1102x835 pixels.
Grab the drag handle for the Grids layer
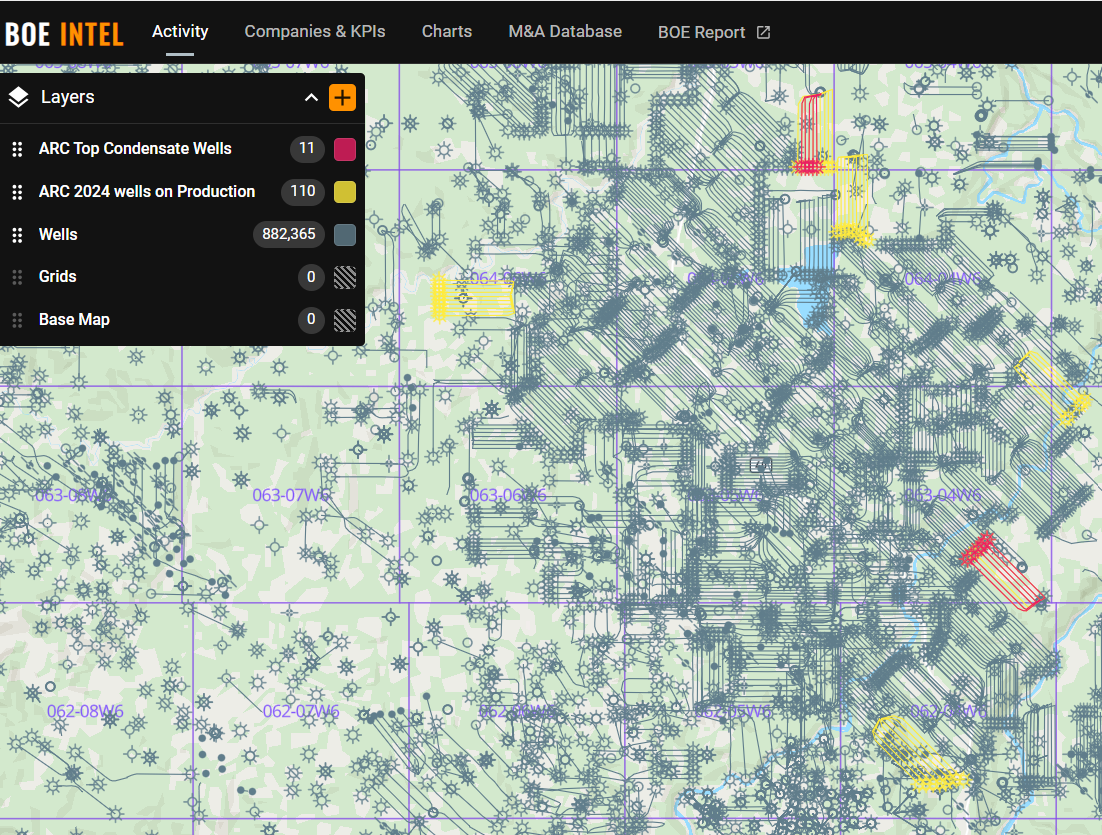coord(18,277)
